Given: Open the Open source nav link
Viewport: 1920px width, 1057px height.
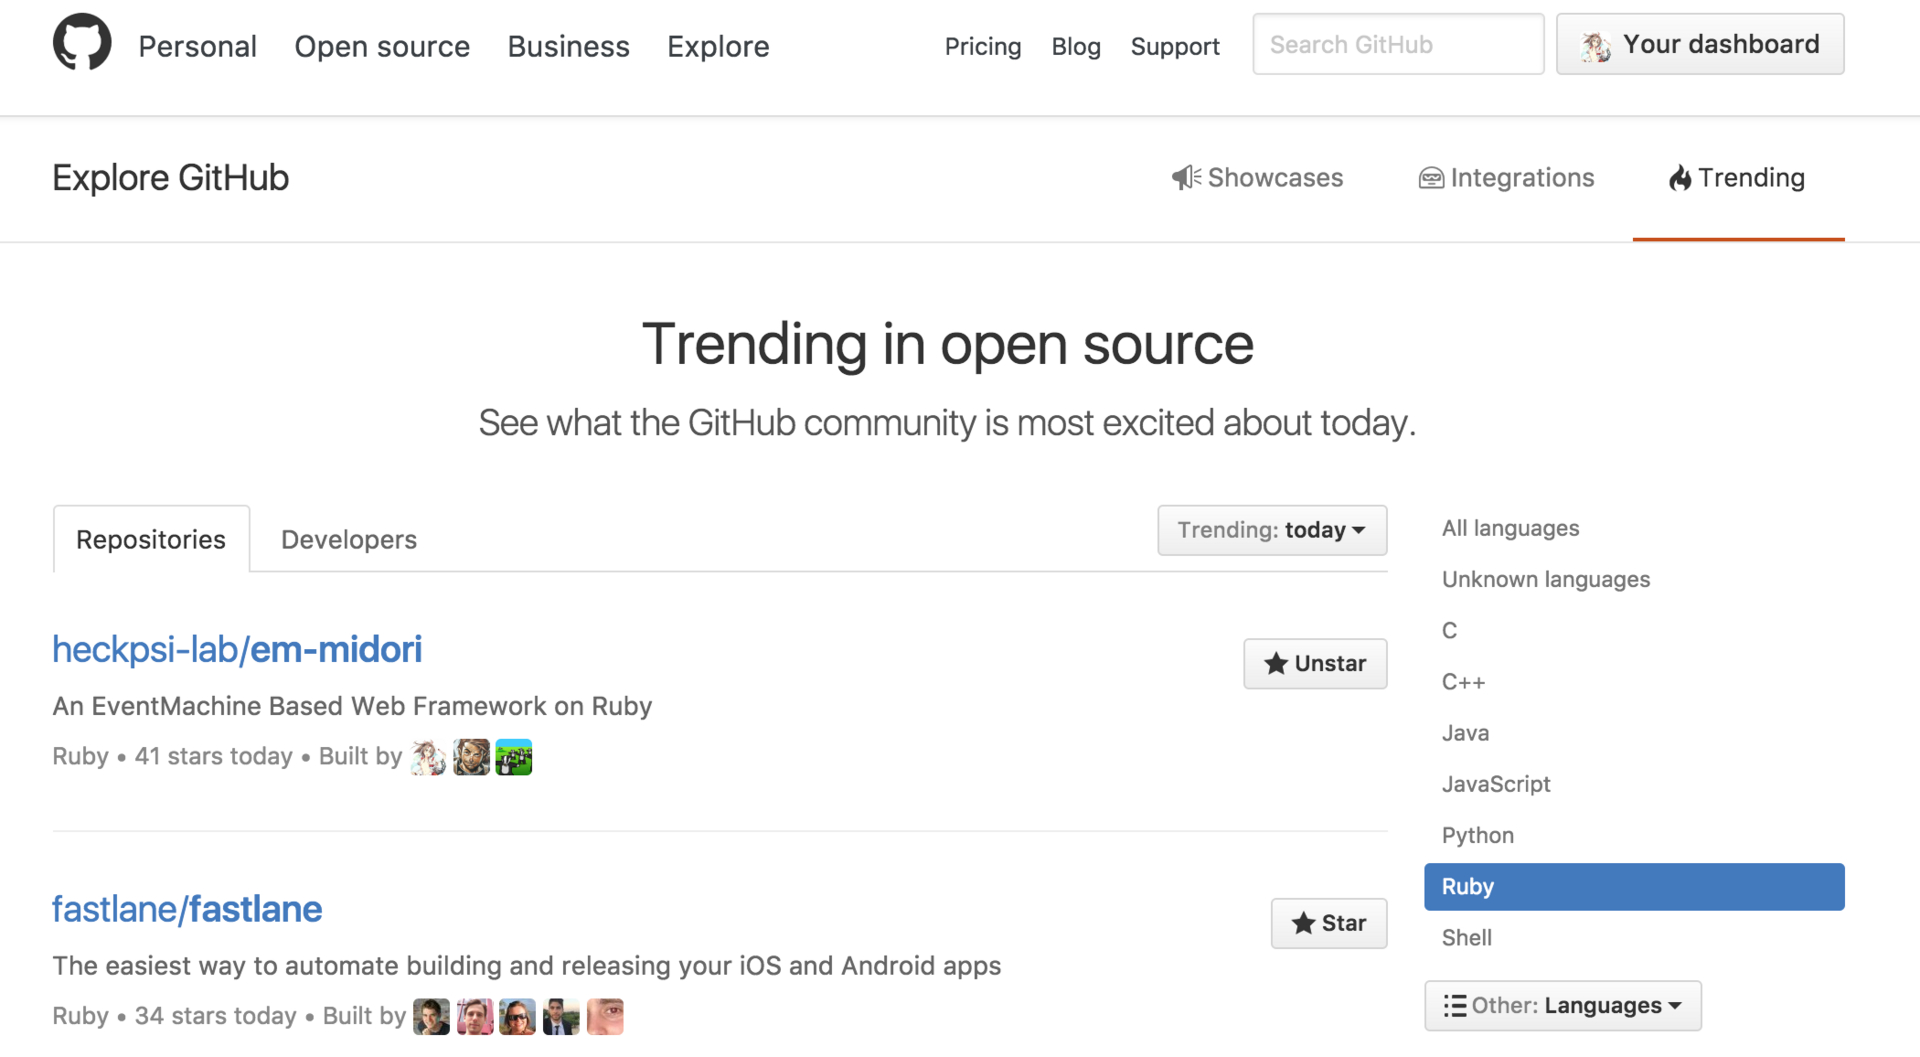Looking at the screenshot, I should pyautogui.click(x=382, y=46).
